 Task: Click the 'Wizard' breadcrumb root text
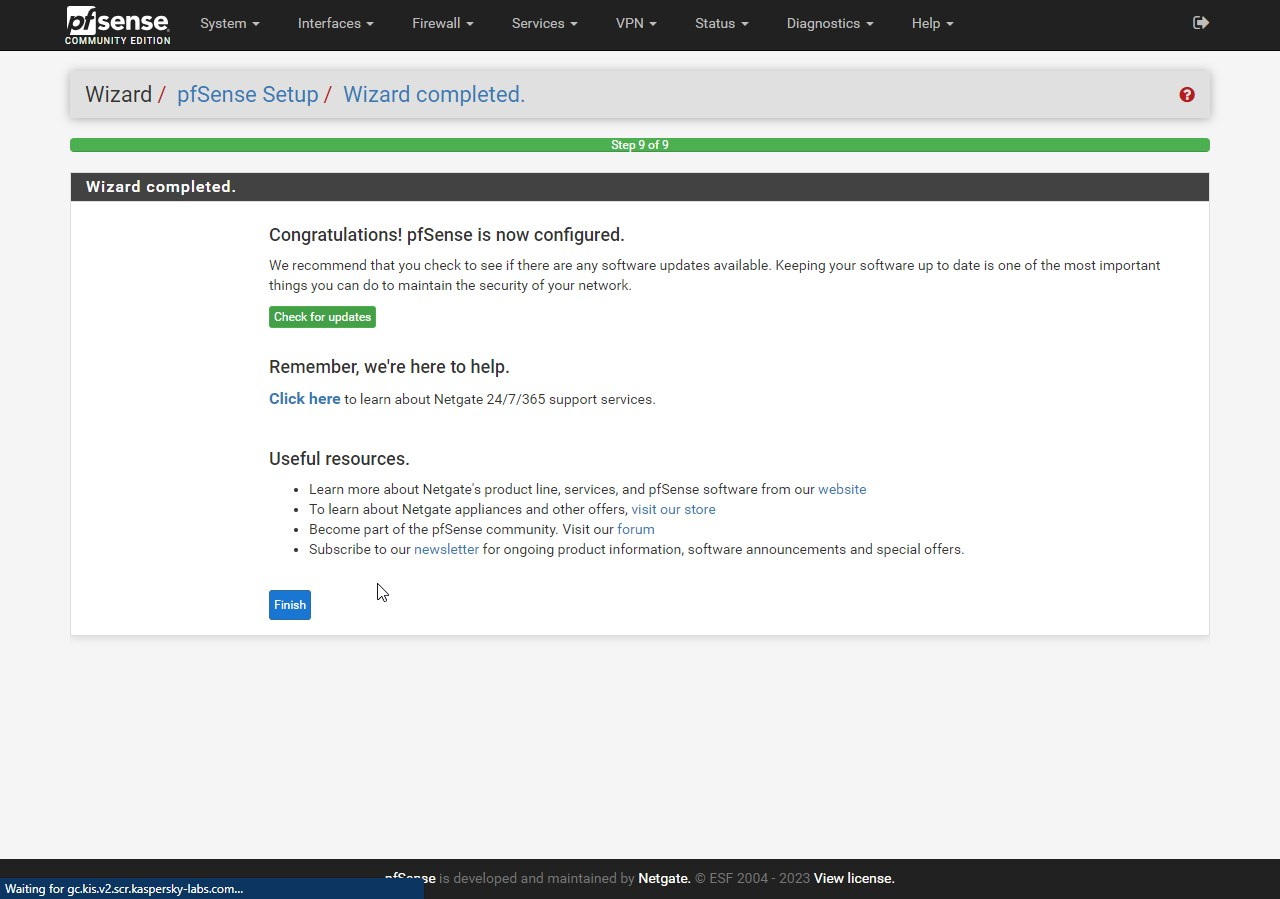click(x=118, y=95)
